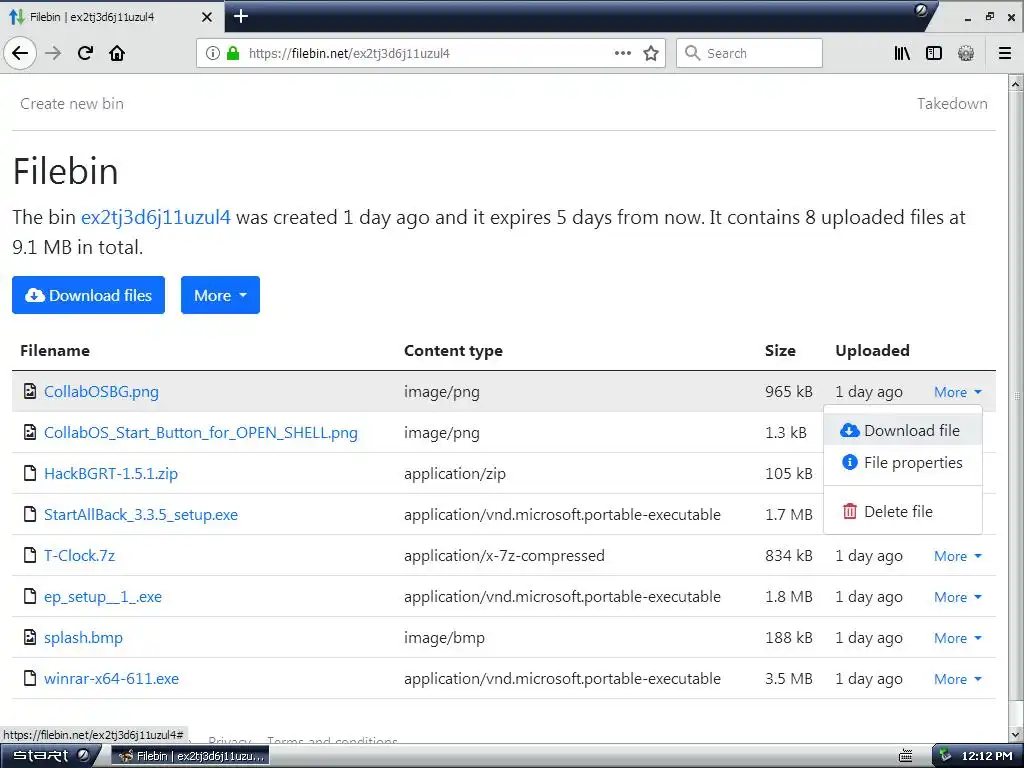Image resolution: width=1024 pixels, height=768 pixels.
Task: Select the Filebin browser tab
Action: [x=112, y=17]
